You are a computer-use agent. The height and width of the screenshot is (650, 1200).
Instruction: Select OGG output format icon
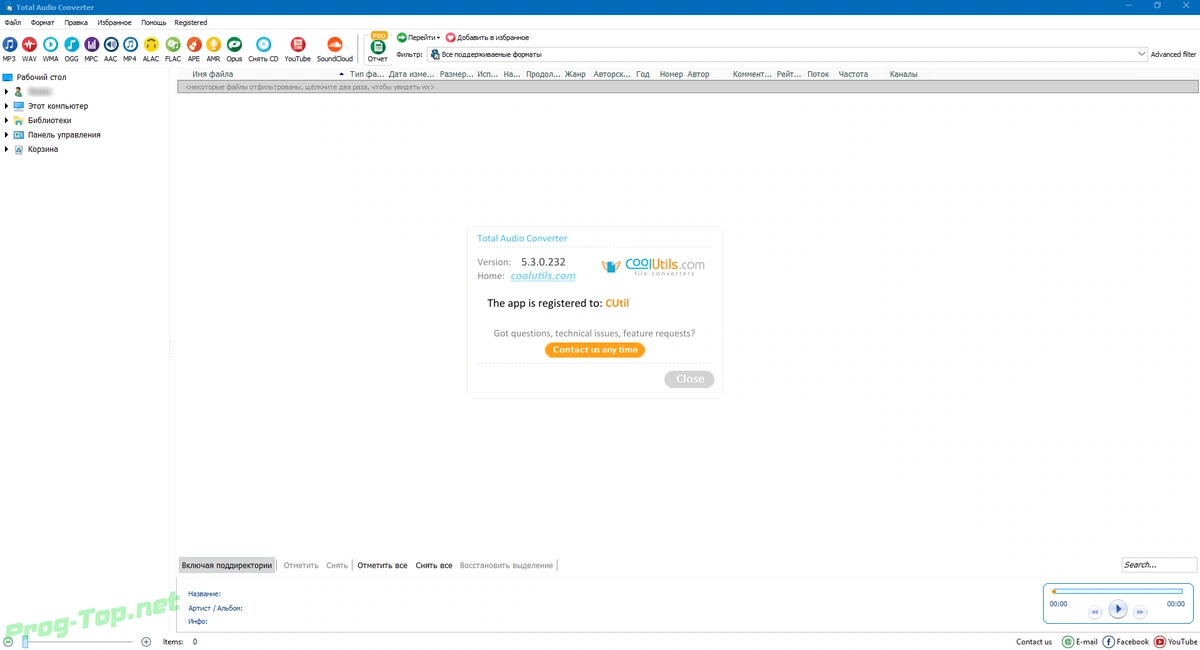71,48
